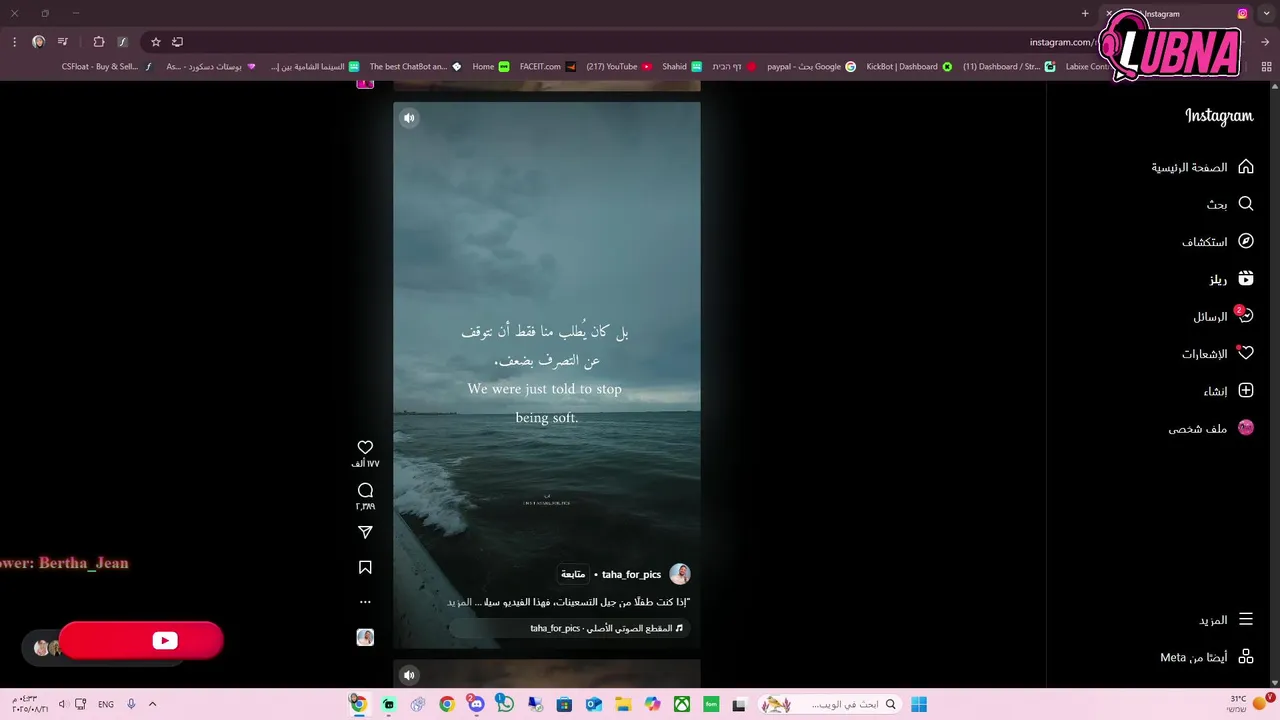Screen dimensions: 1280x720
Task: Open the السينما الشامية bookmark
Action: (x=314, y=67)
